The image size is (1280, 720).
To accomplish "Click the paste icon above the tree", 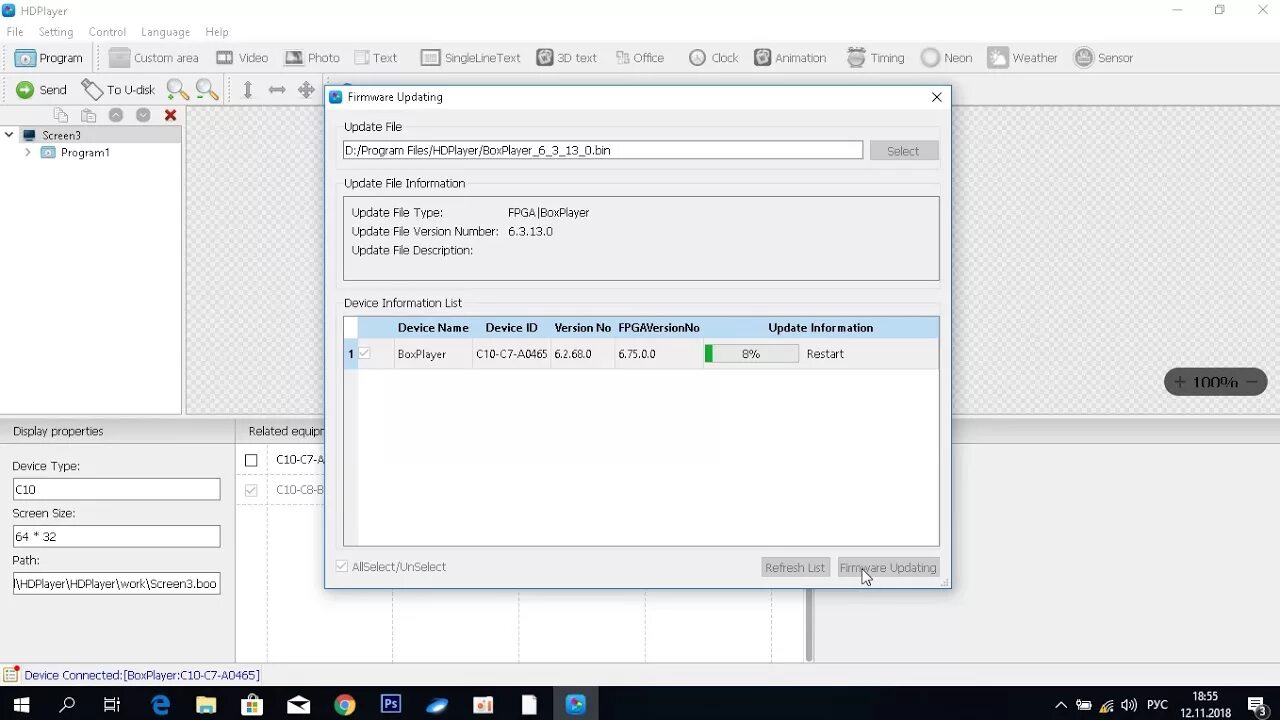I will (88, 115).
